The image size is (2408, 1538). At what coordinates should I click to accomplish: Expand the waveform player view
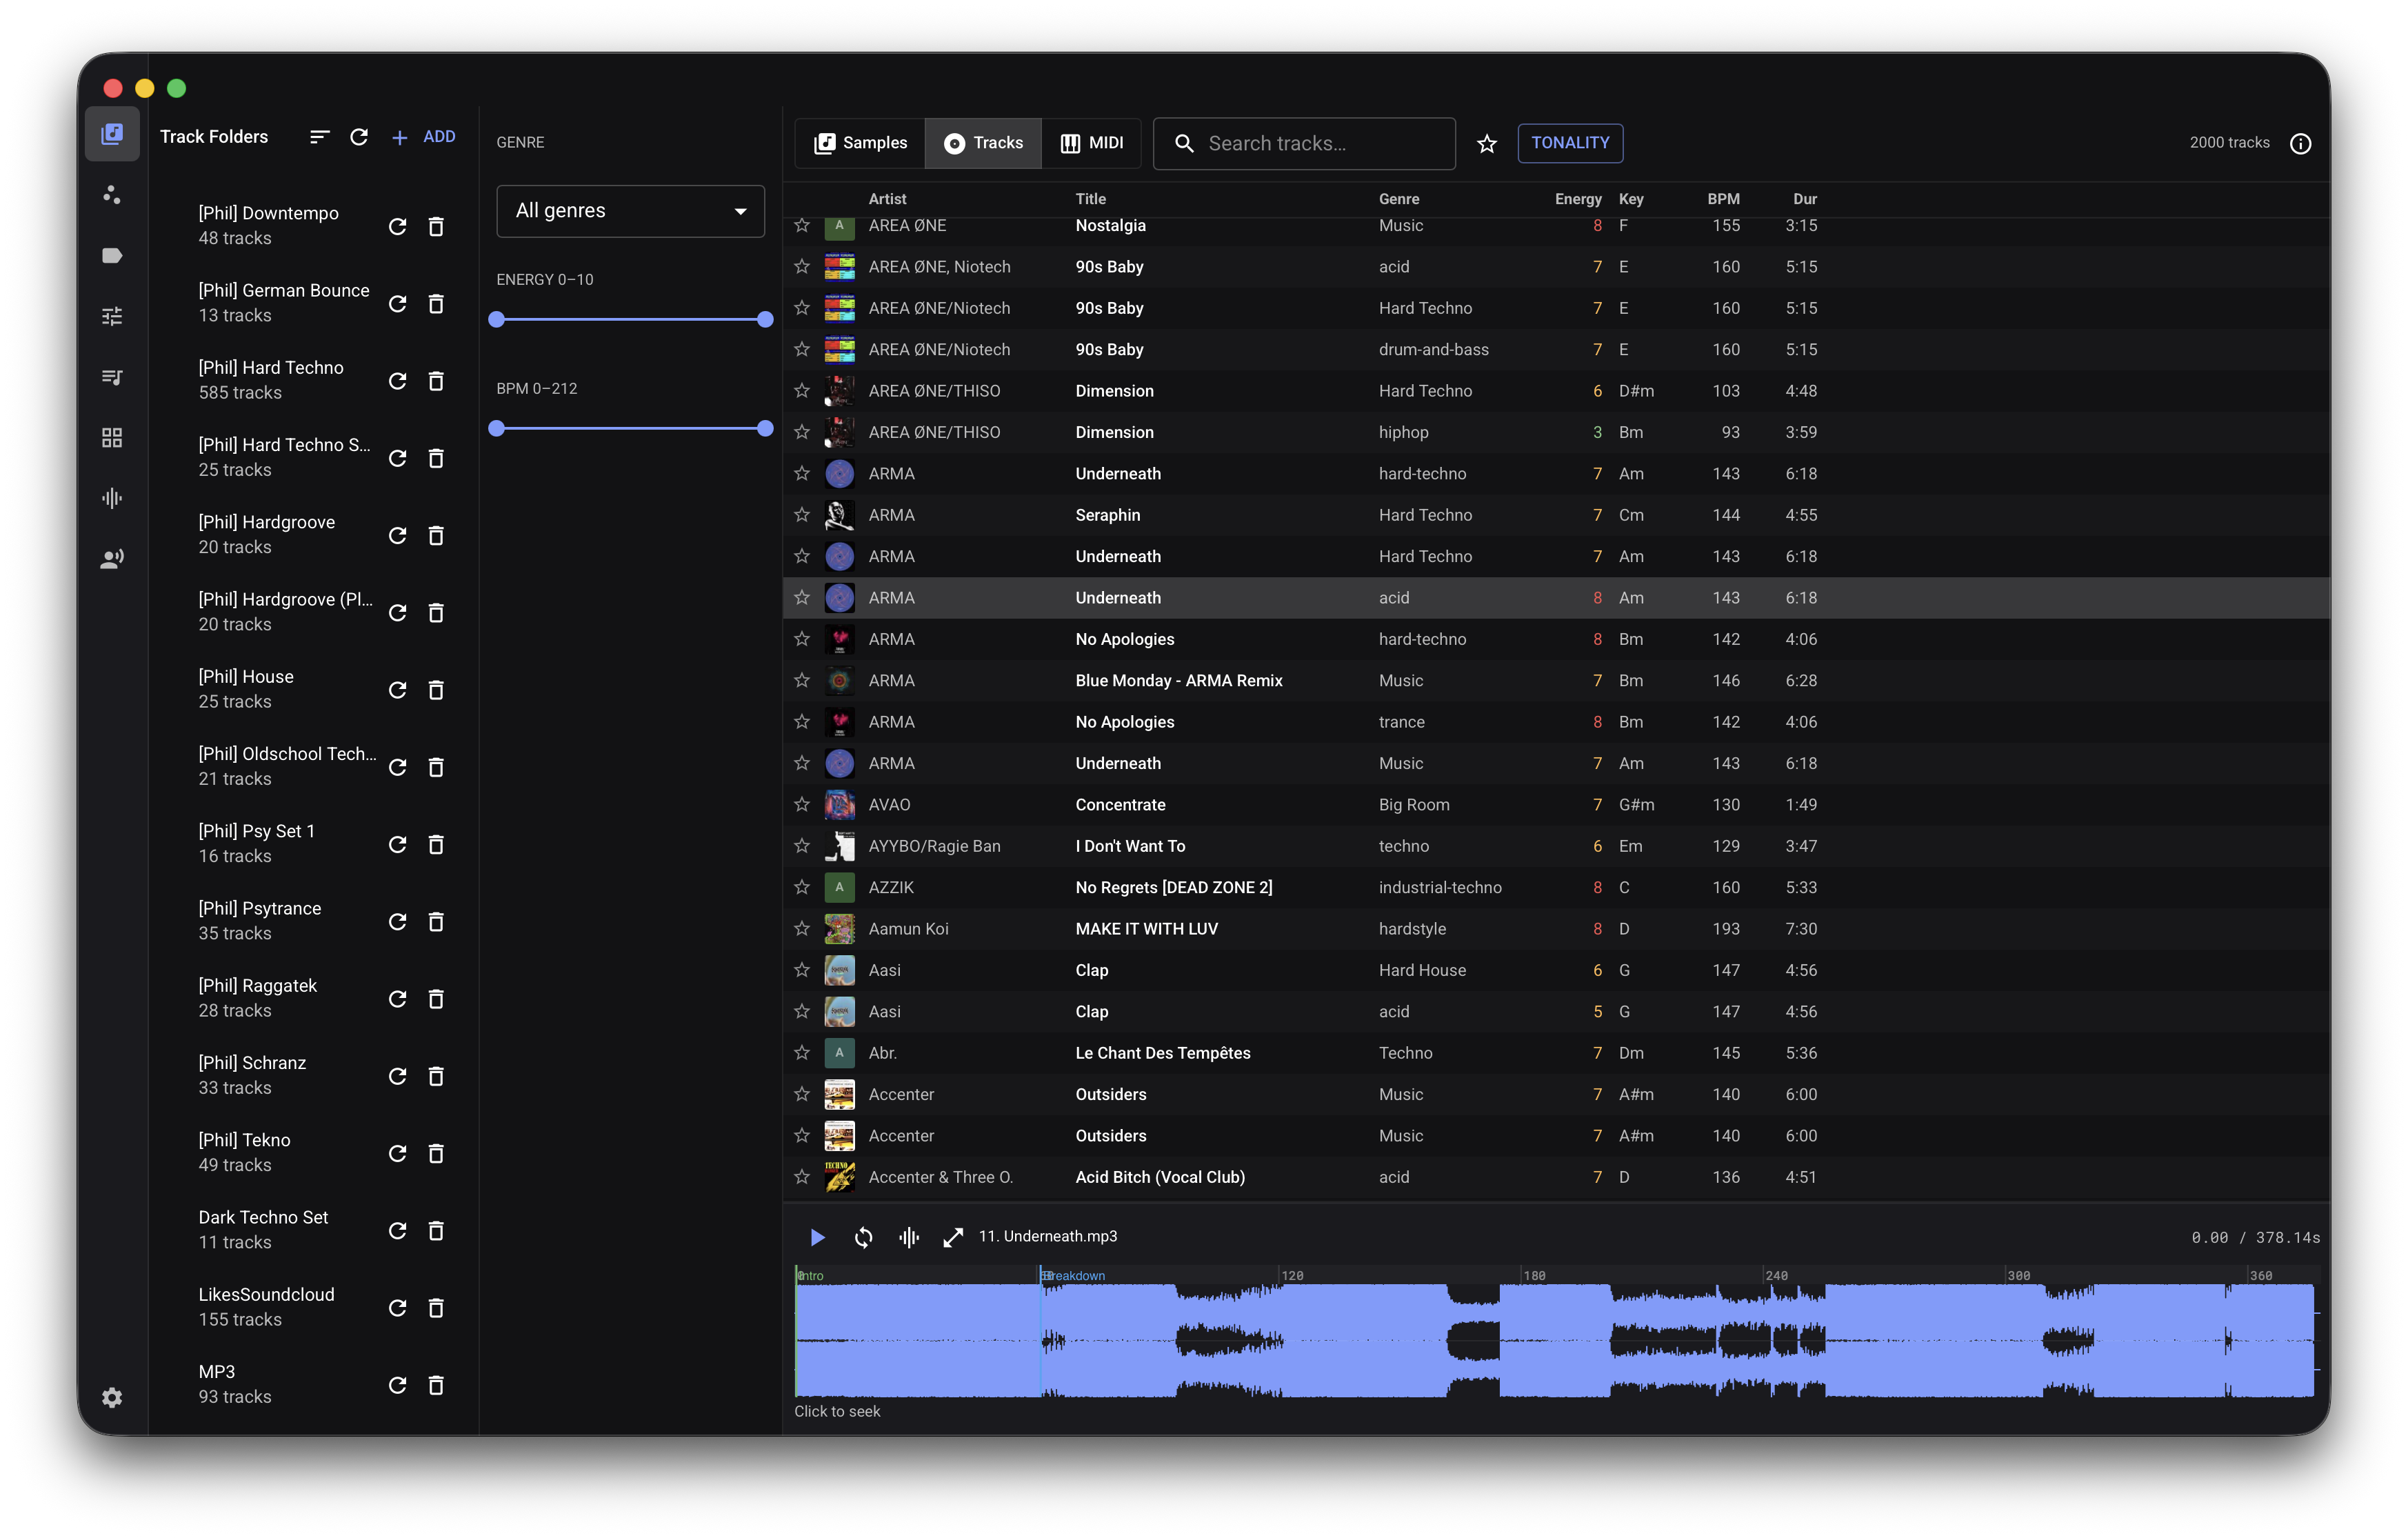pos(953,1237)
